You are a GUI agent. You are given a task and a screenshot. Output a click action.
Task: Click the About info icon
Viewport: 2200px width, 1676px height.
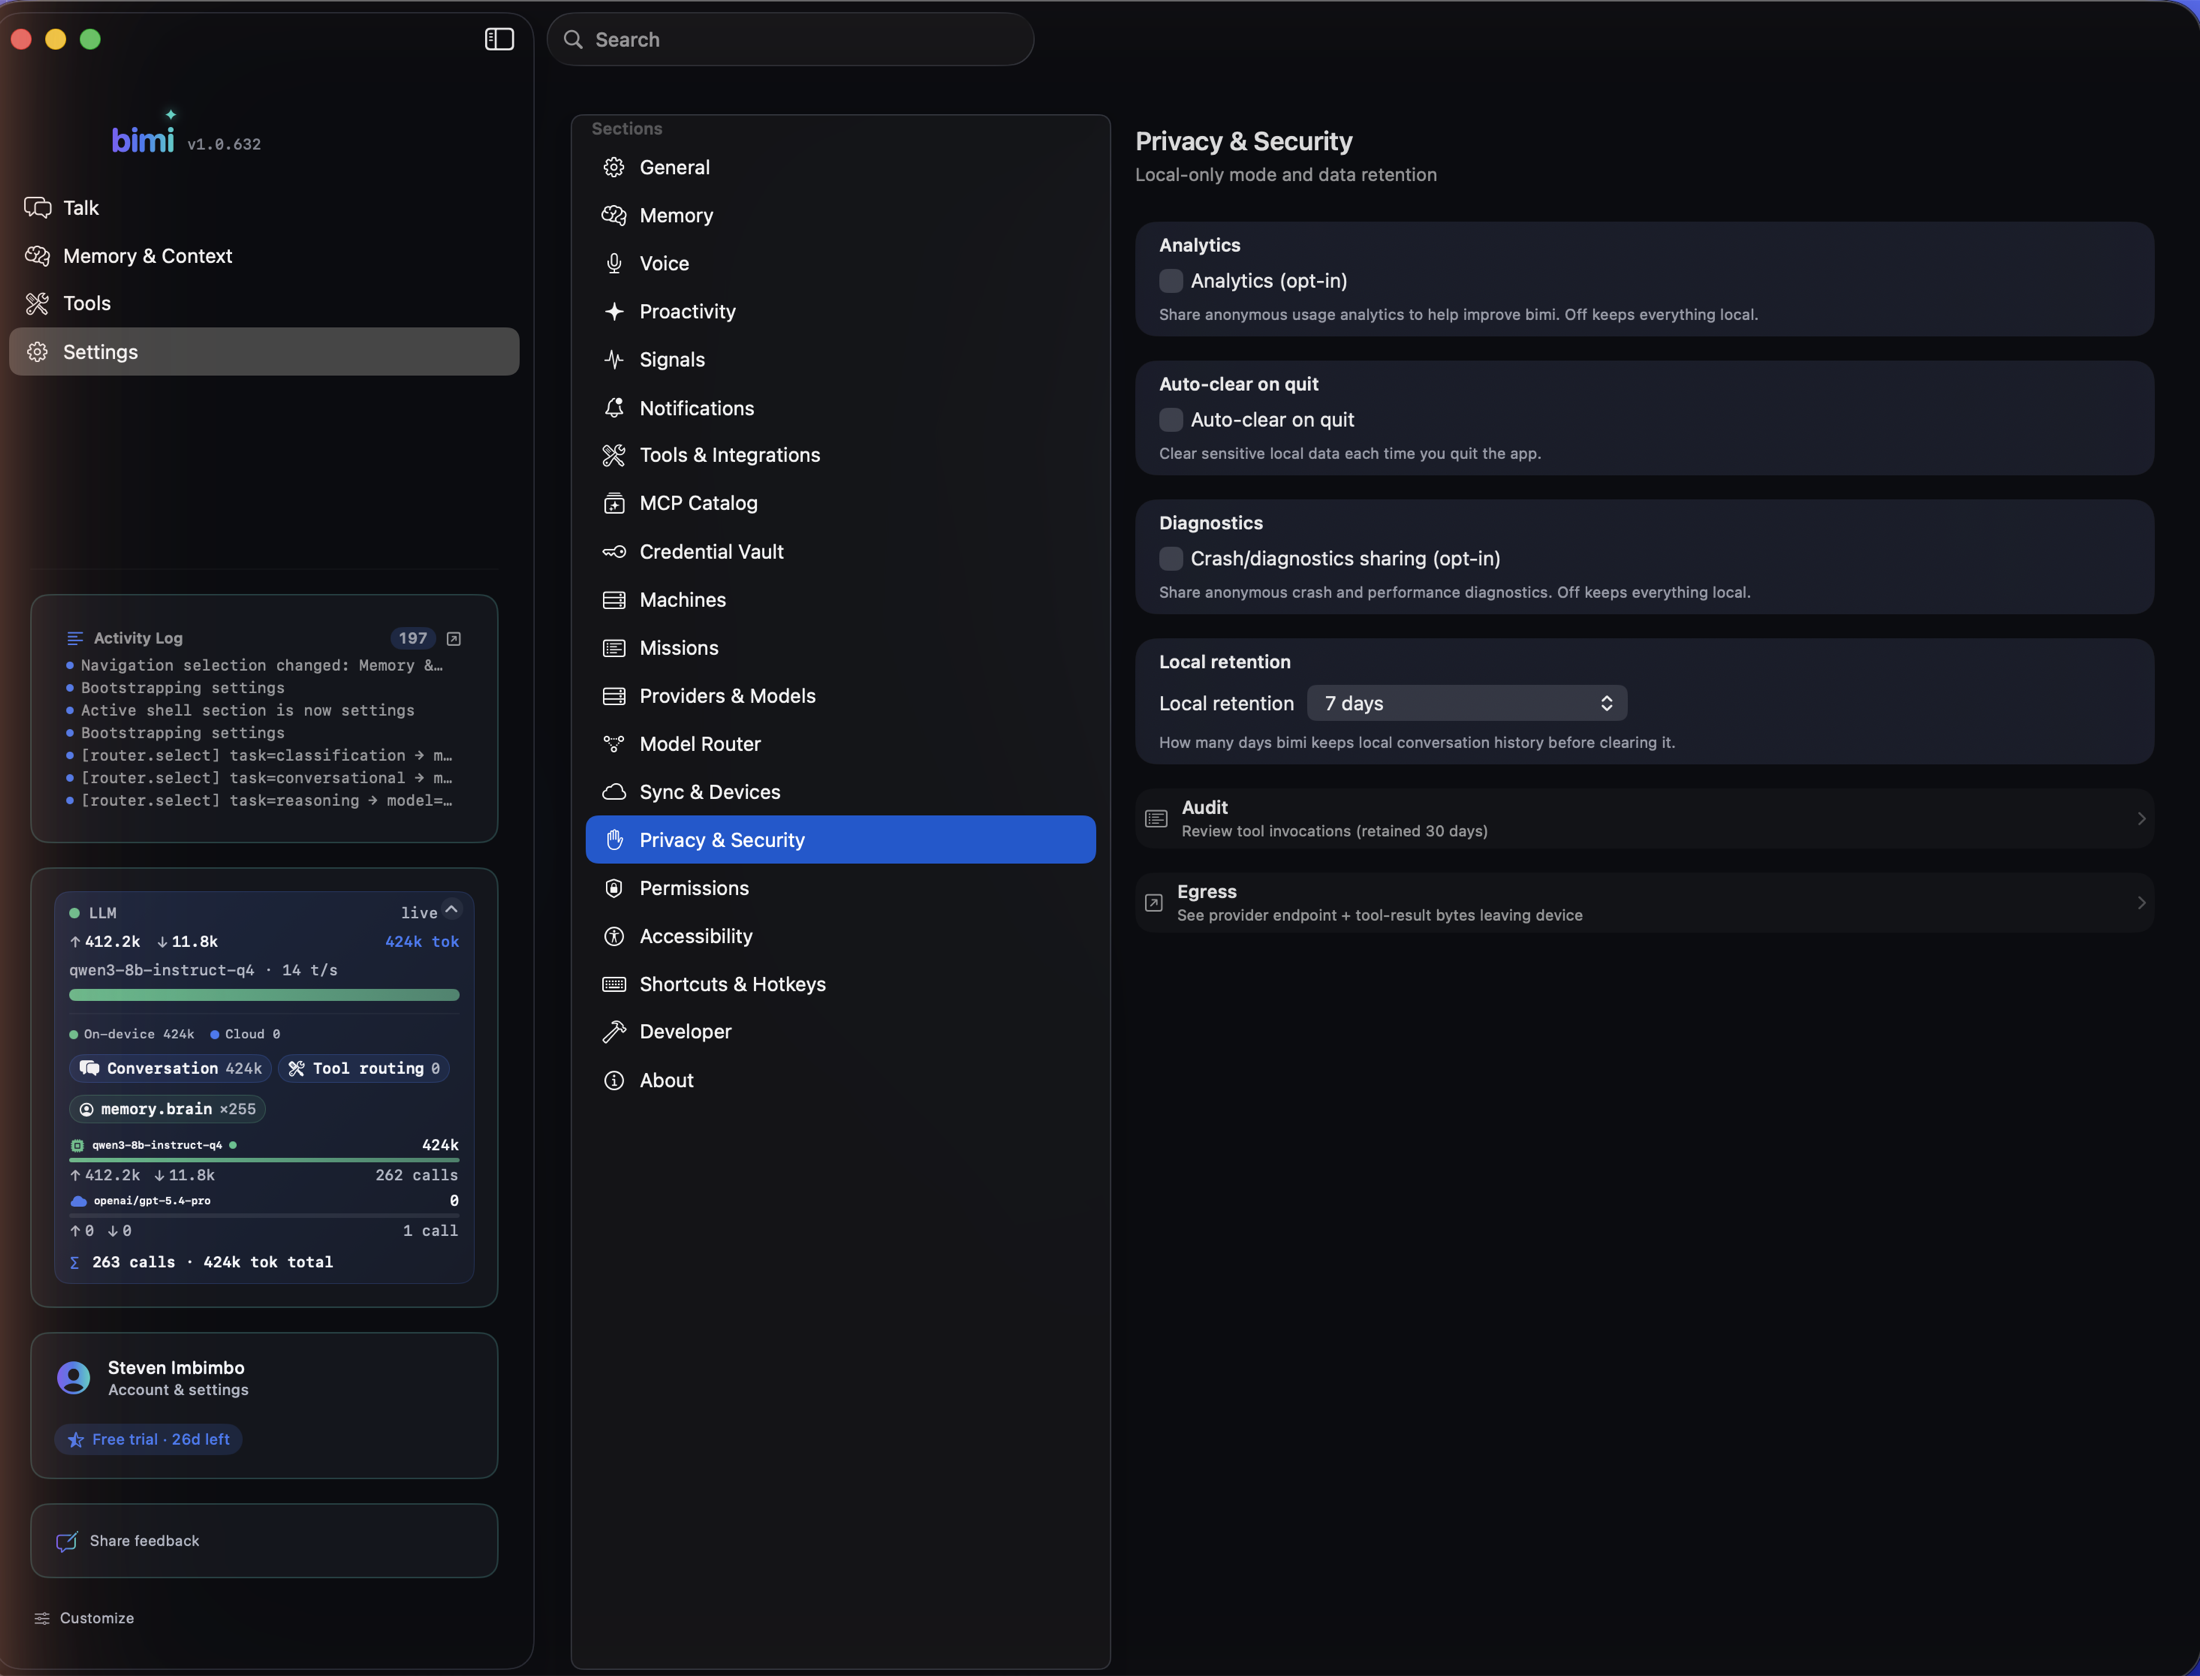pyautogui.click(x=614, y=1080)
